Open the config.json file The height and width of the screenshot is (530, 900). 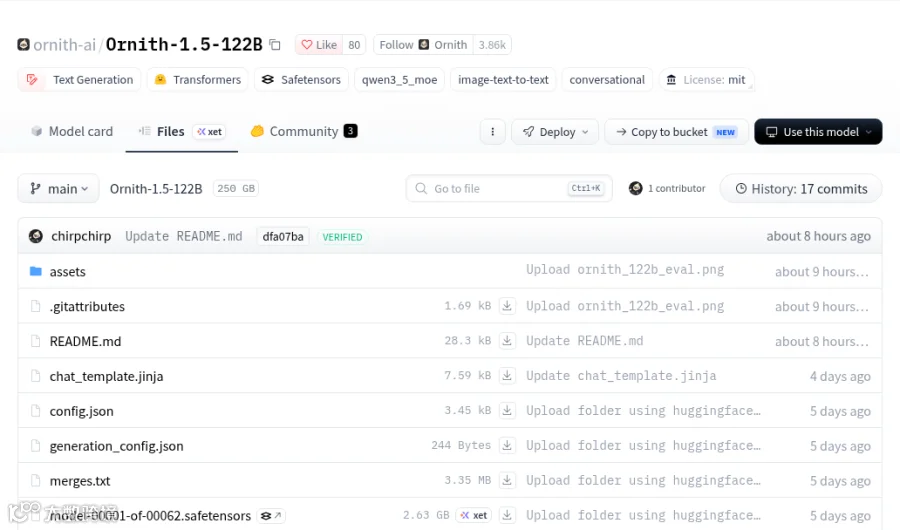click(82, 411)
